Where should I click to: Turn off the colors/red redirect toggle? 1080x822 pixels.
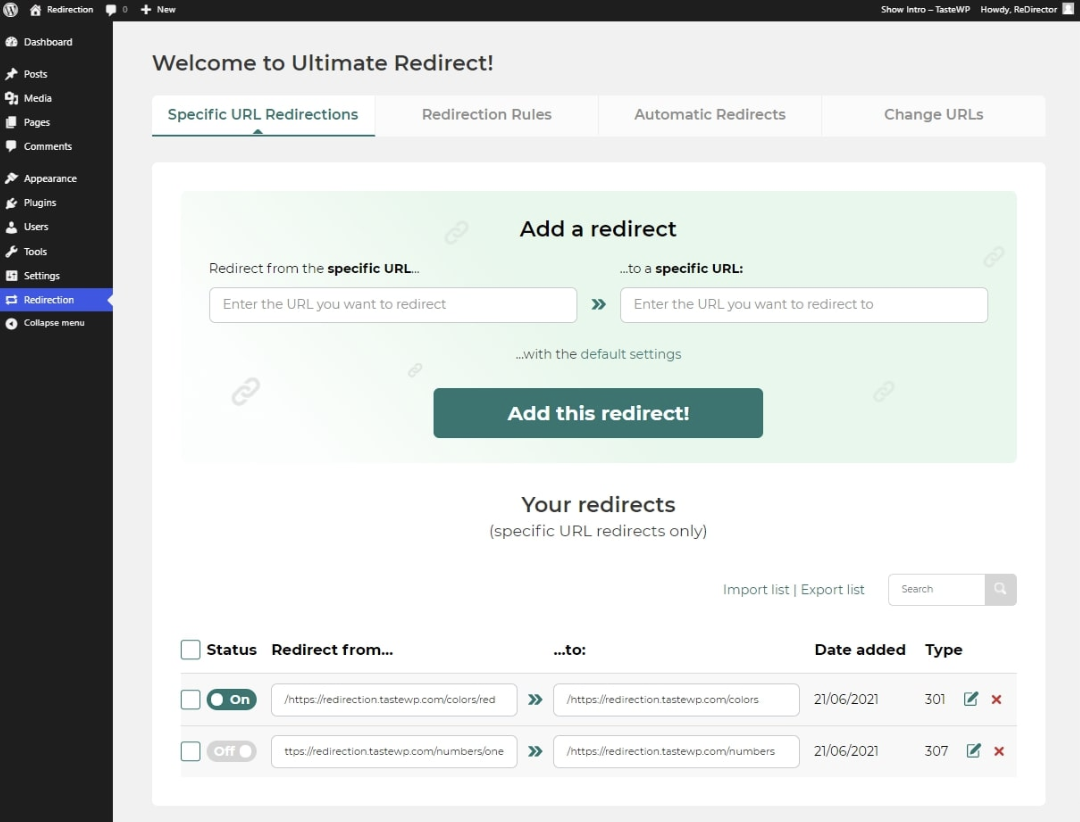231,699
